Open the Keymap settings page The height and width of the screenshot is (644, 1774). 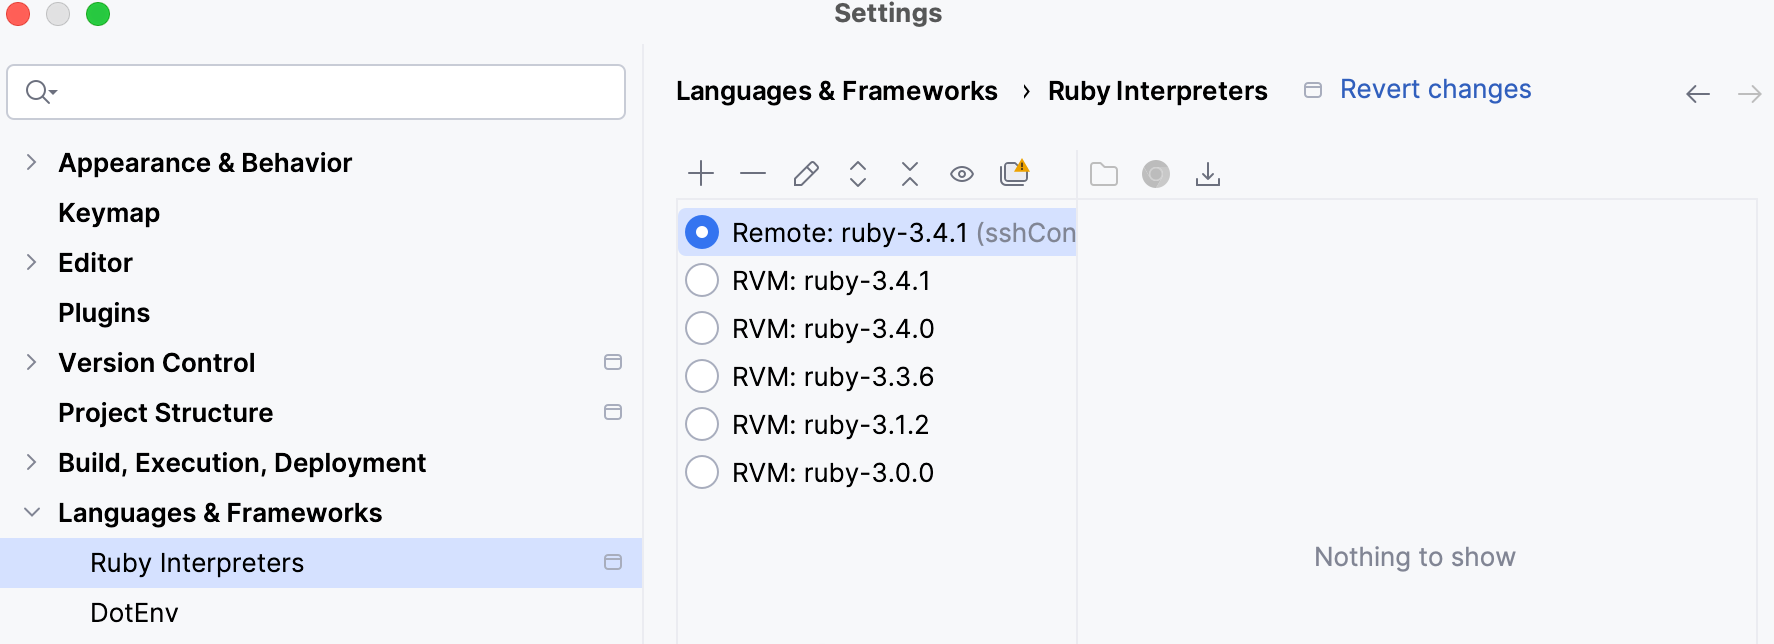click(x=108, y=212)
